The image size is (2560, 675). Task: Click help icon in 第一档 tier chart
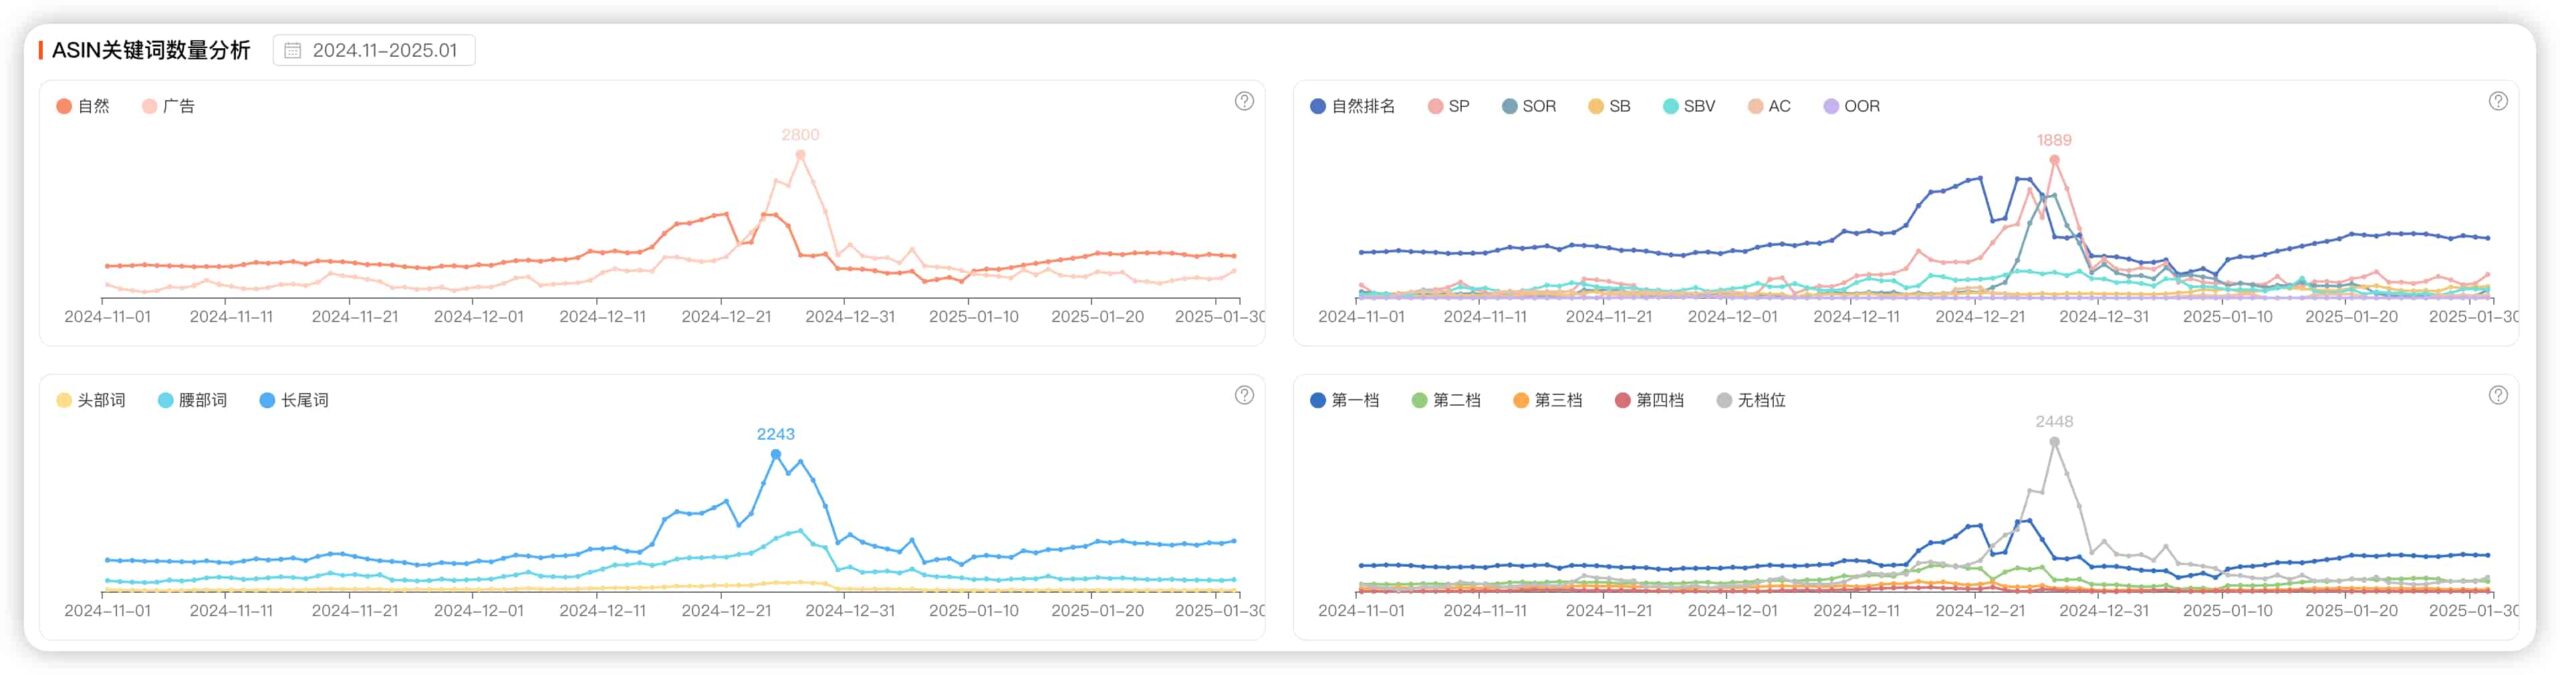pyautogui.click(x=2497, y=395)
